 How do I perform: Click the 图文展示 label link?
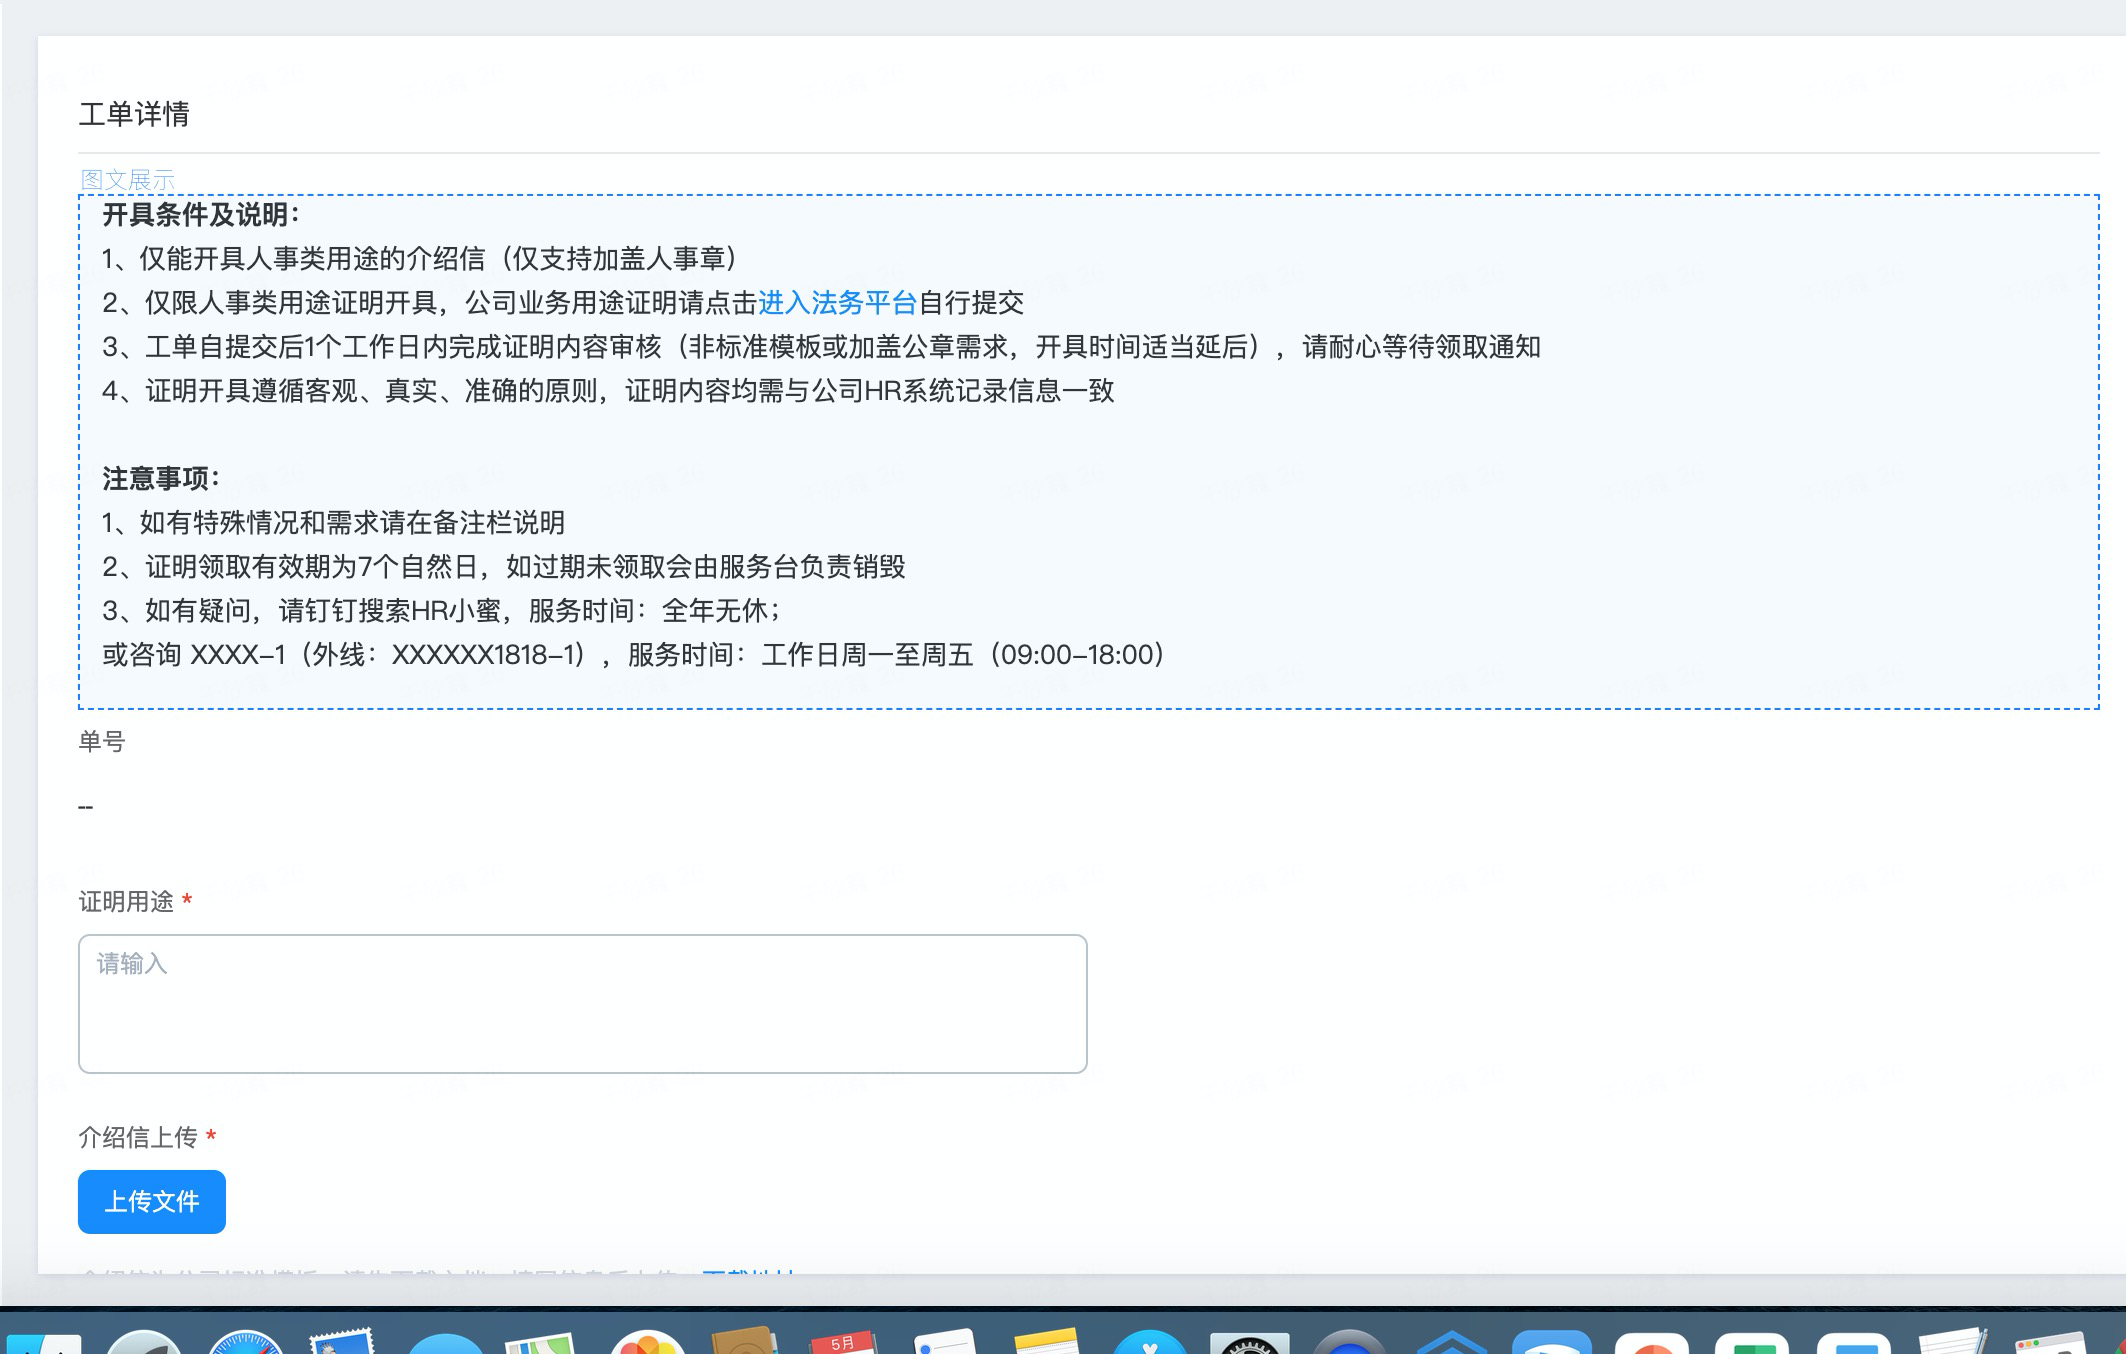127,180
